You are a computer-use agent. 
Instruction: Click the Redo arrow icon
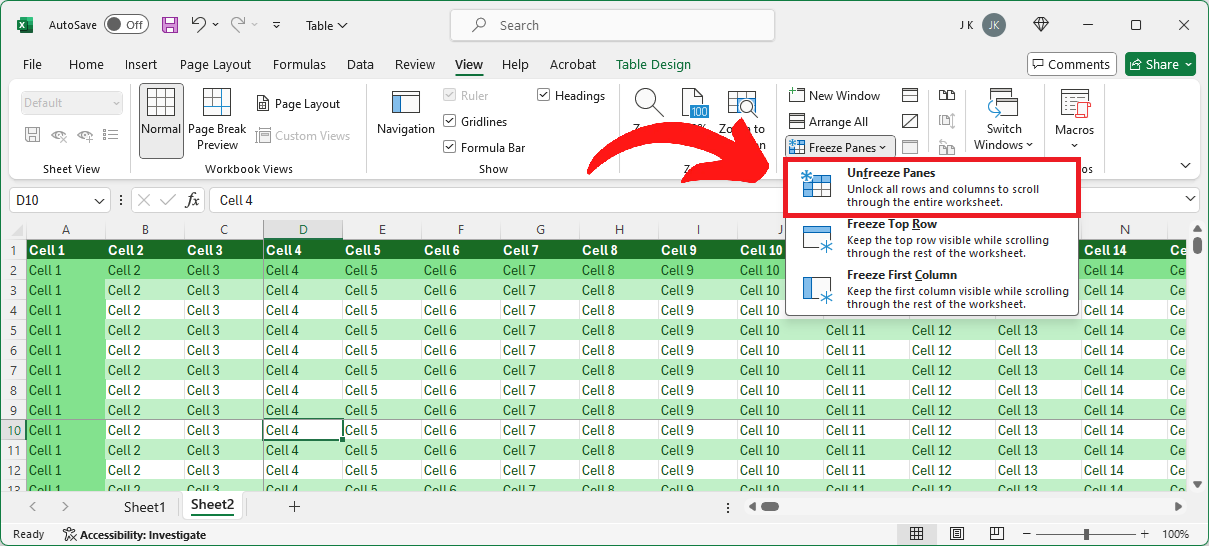238,25
